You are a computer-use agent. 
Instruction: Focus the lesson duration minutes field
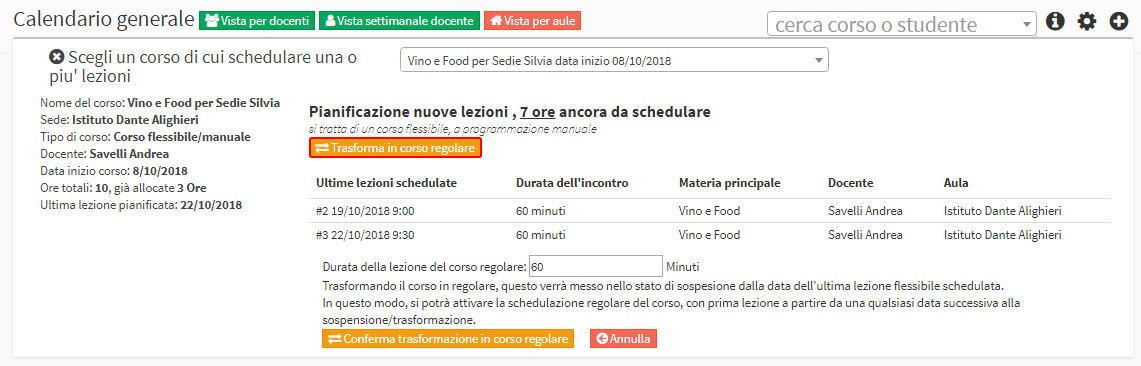(596, 266)
